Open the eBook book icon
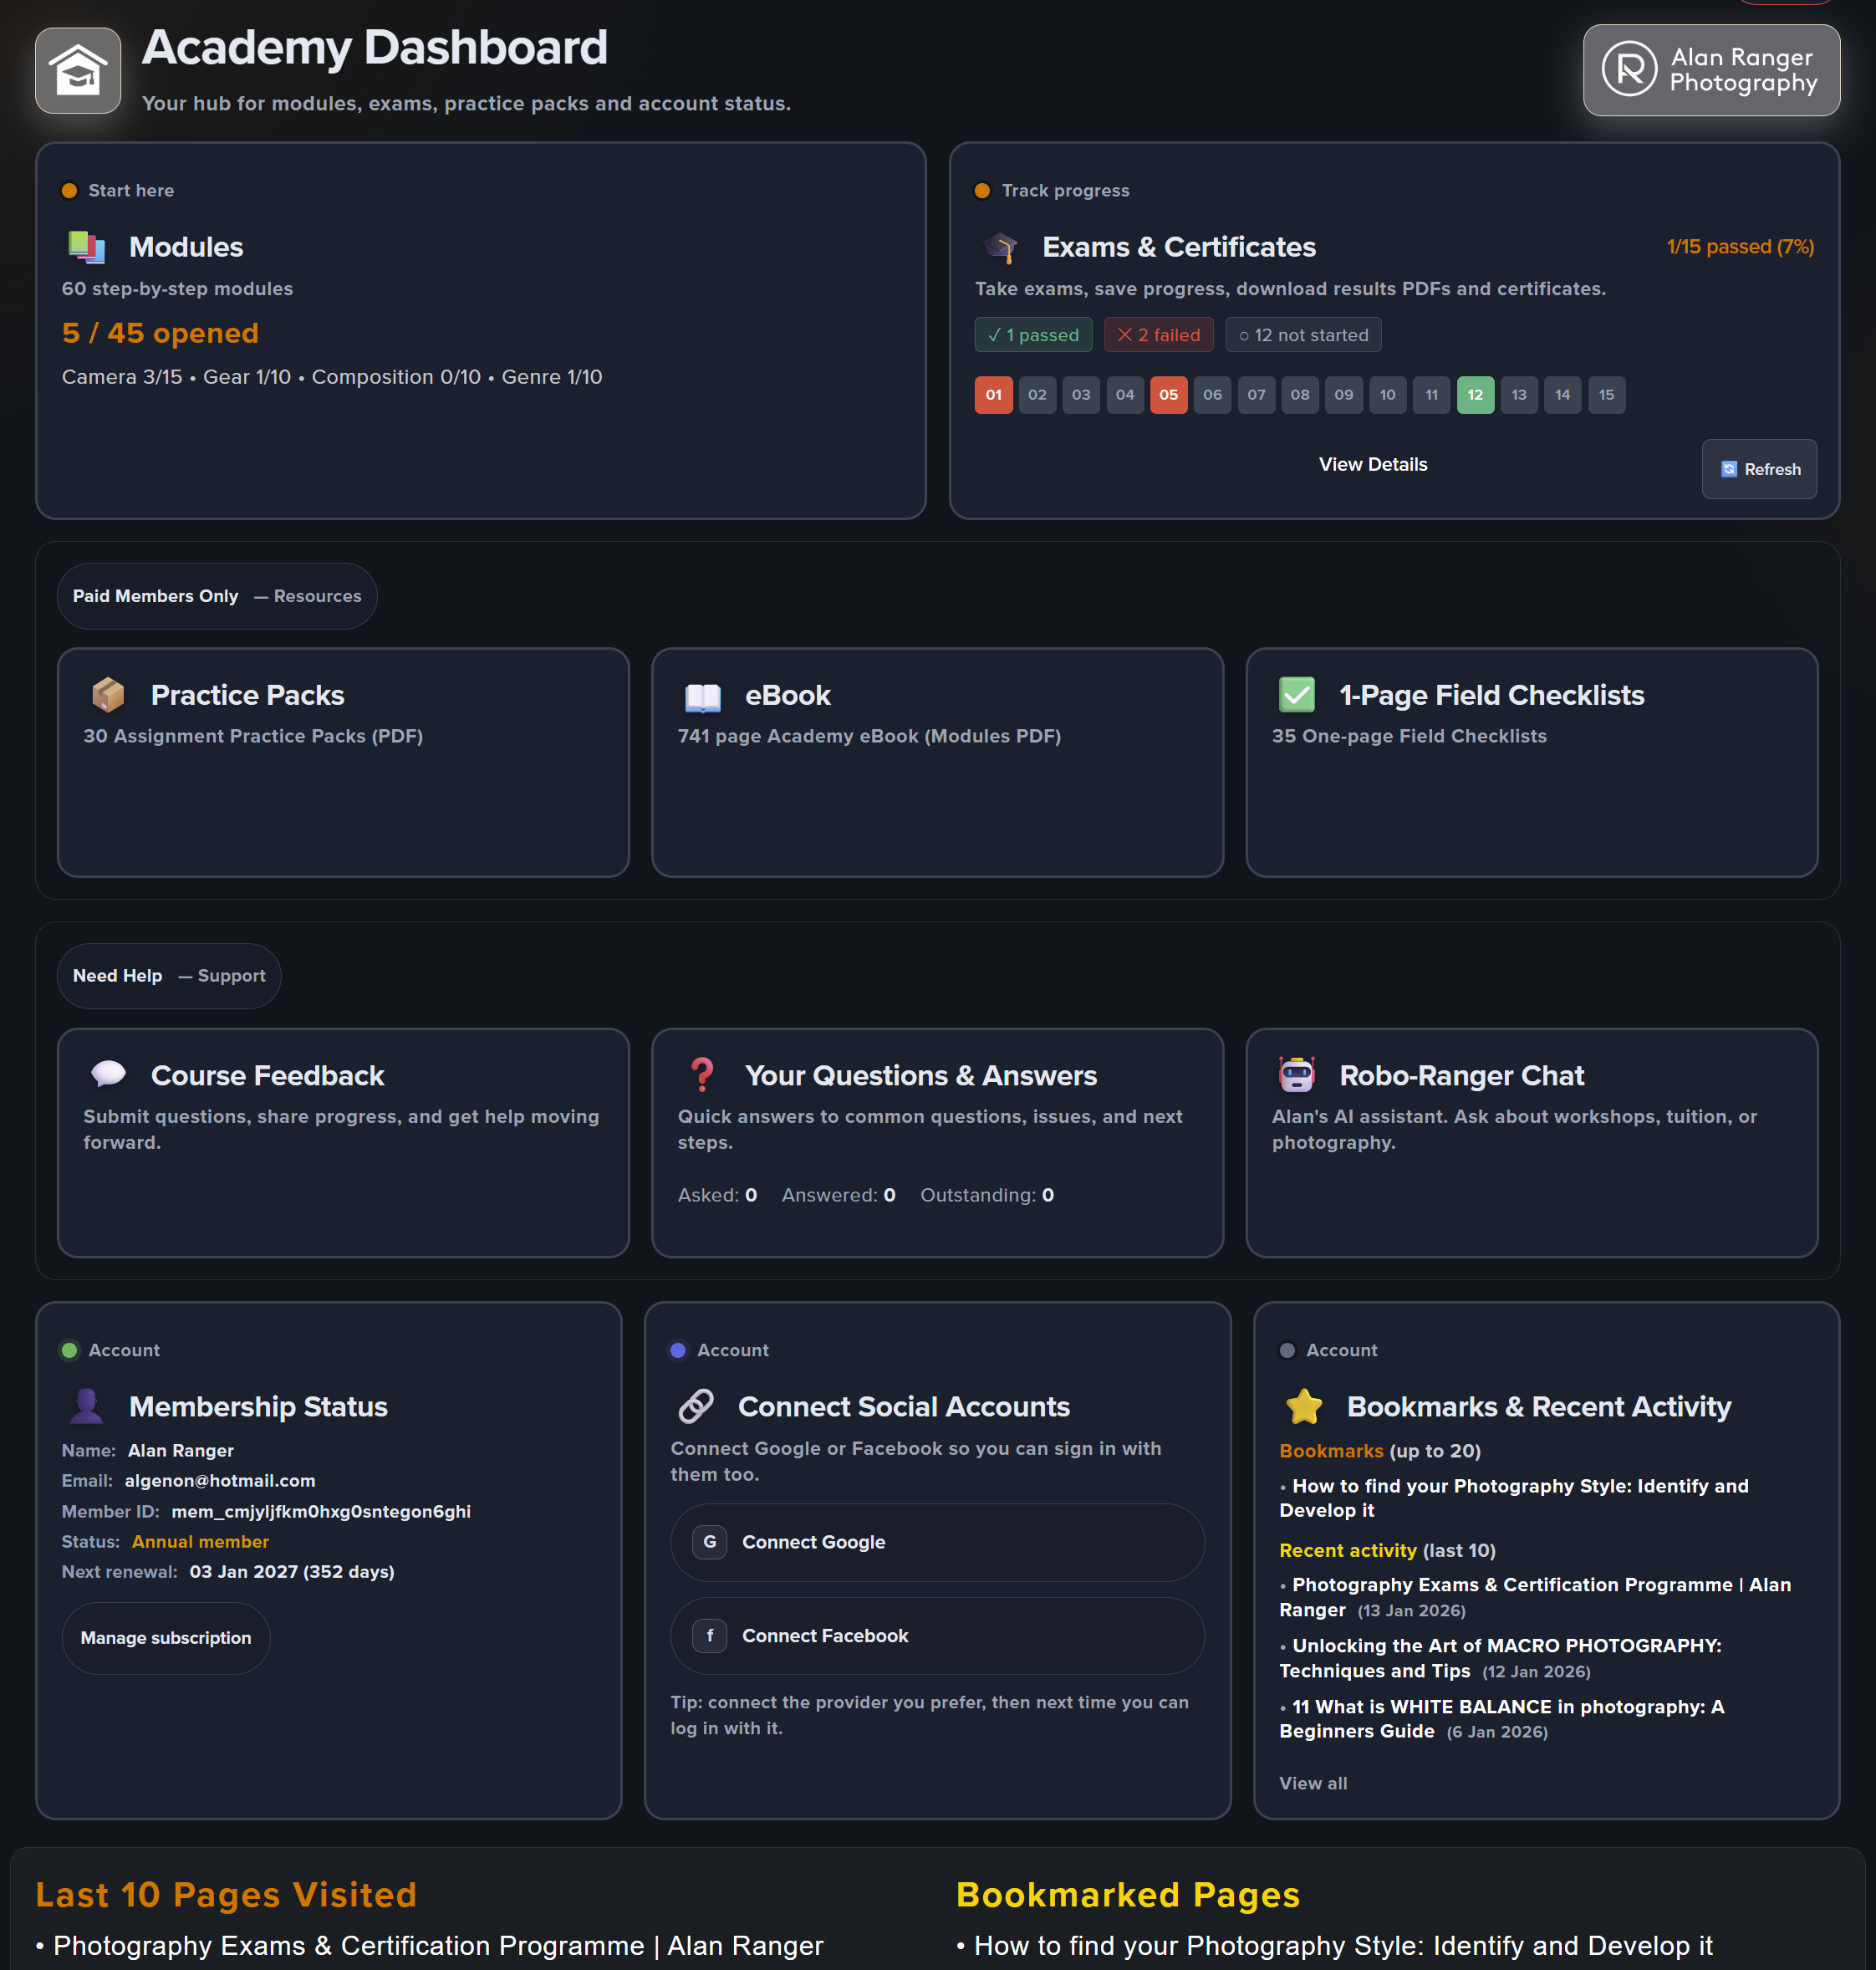 pyautogui.click(x=703, y=697)
